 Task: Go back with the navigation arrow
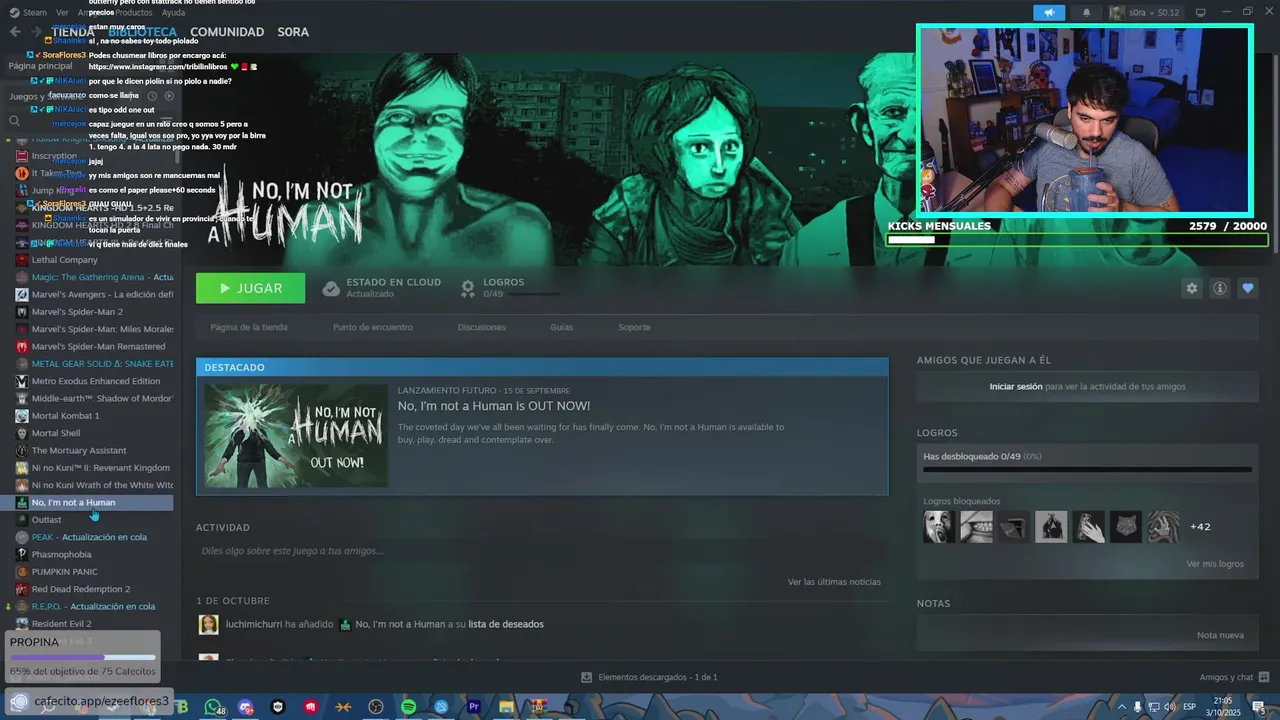(15, 32)
